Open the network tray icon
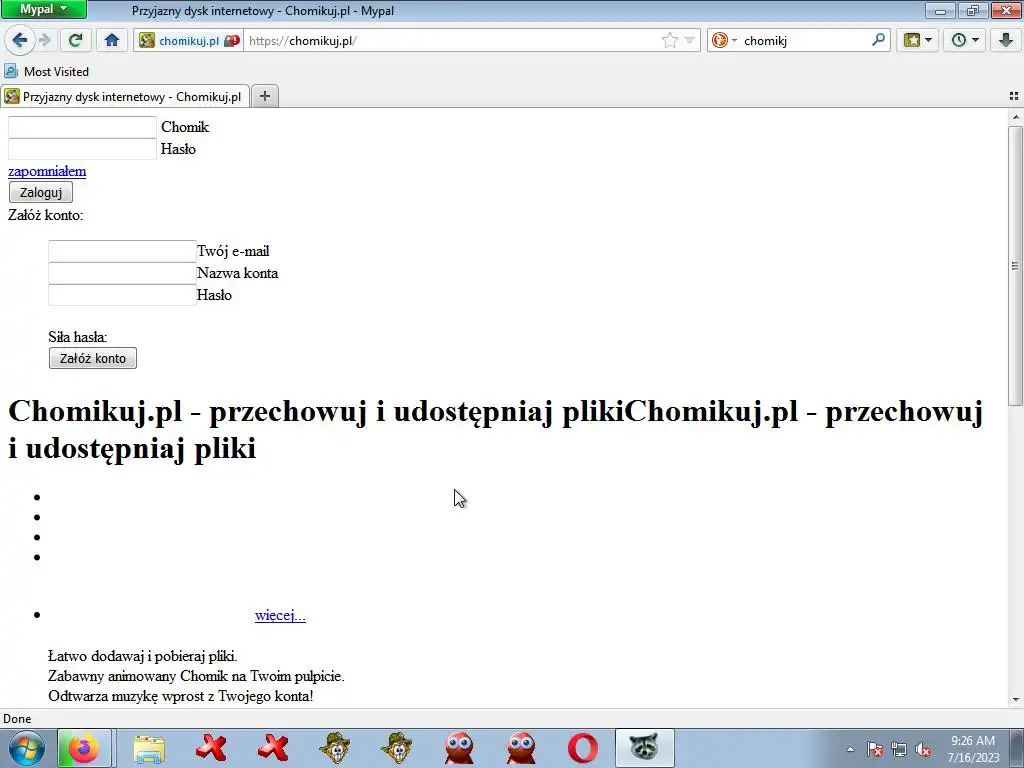The height and width of the screenshot is (768, 1024). coord(899,750)
